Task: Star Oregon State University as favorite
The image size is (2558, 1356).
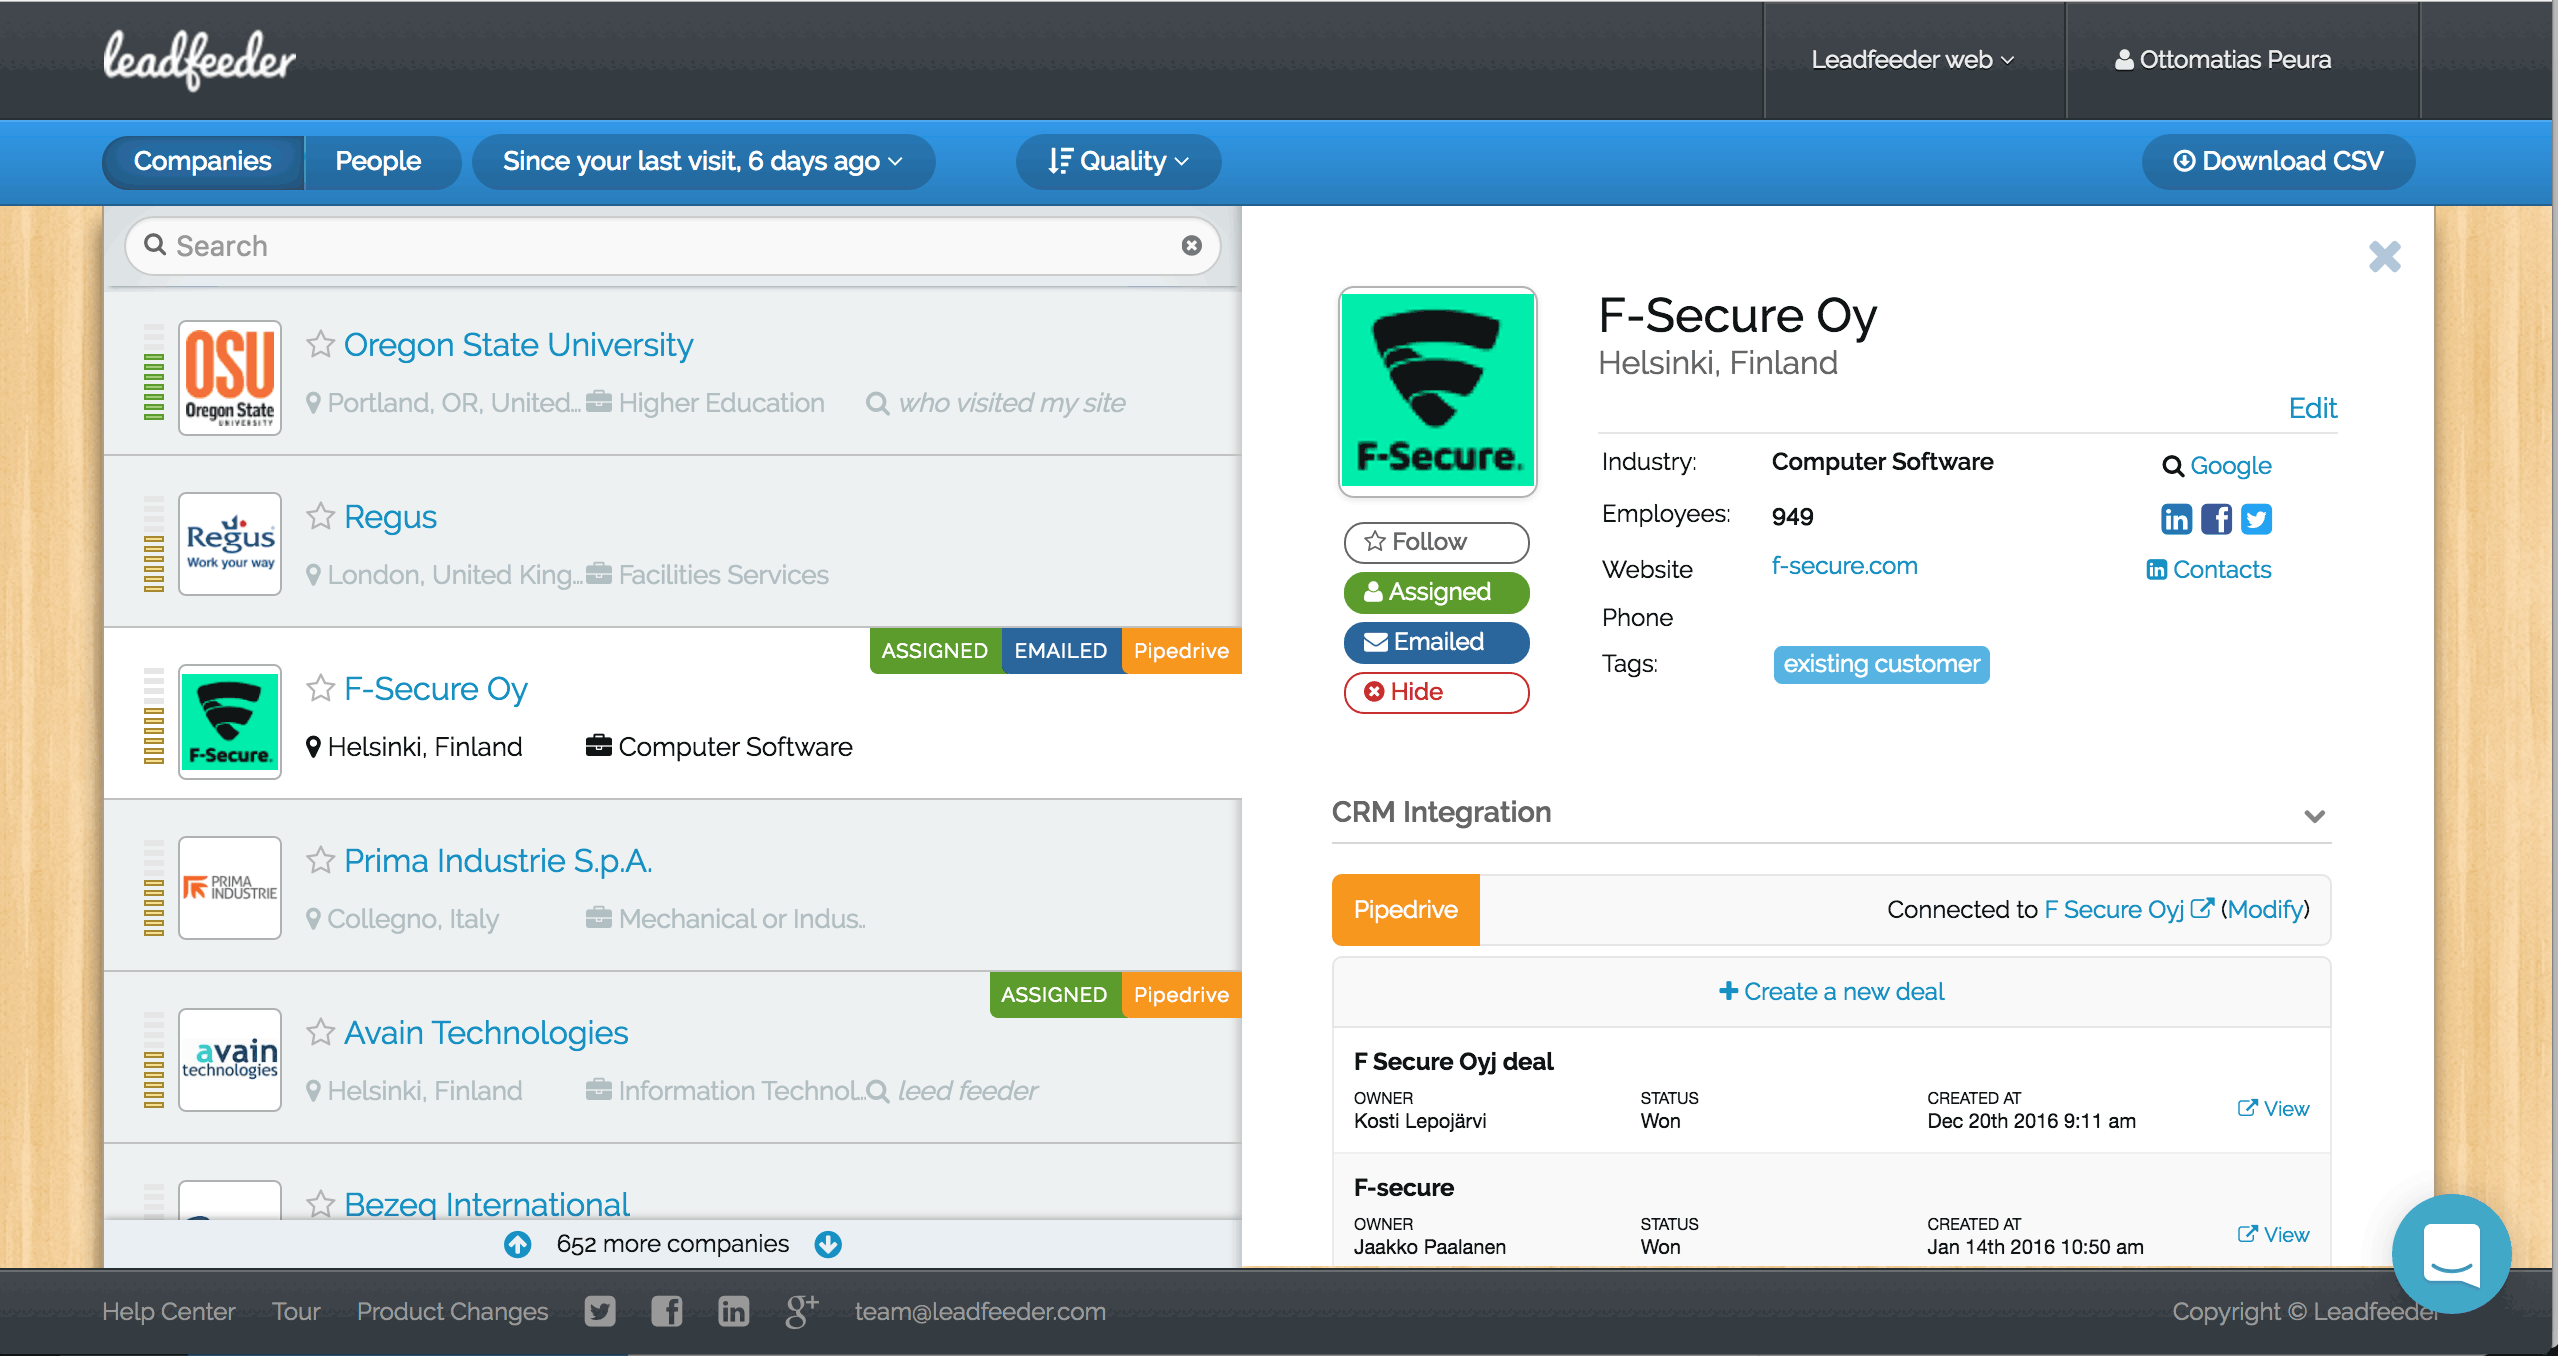Action: coord(320,345)
